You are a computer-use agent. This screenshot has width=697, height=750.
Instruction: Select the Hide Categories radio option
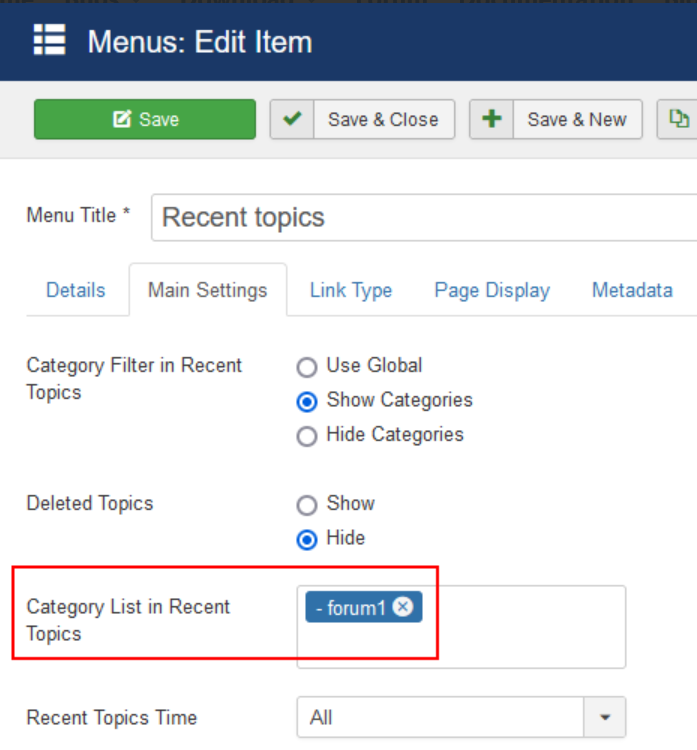coord(308,436)
